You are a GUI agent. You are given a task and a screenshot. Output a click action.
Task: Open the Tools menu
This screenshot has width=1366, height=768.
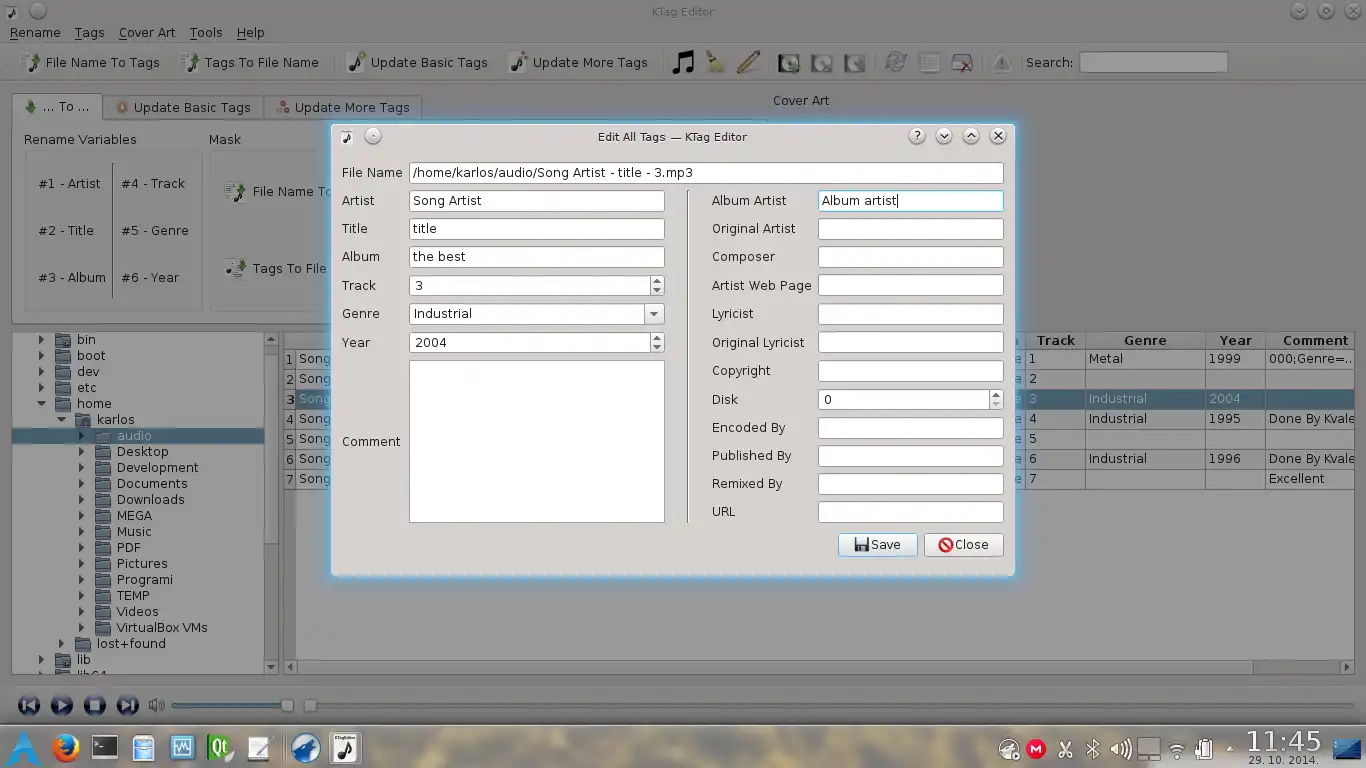[206, 32]
